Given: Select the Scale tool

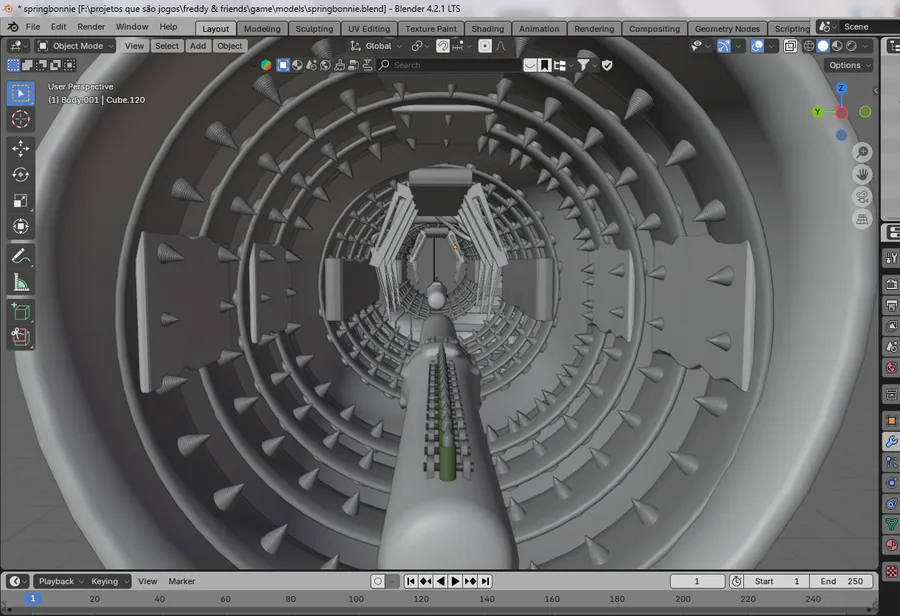Looking at the screenshot, I should (x=21, y=200).
